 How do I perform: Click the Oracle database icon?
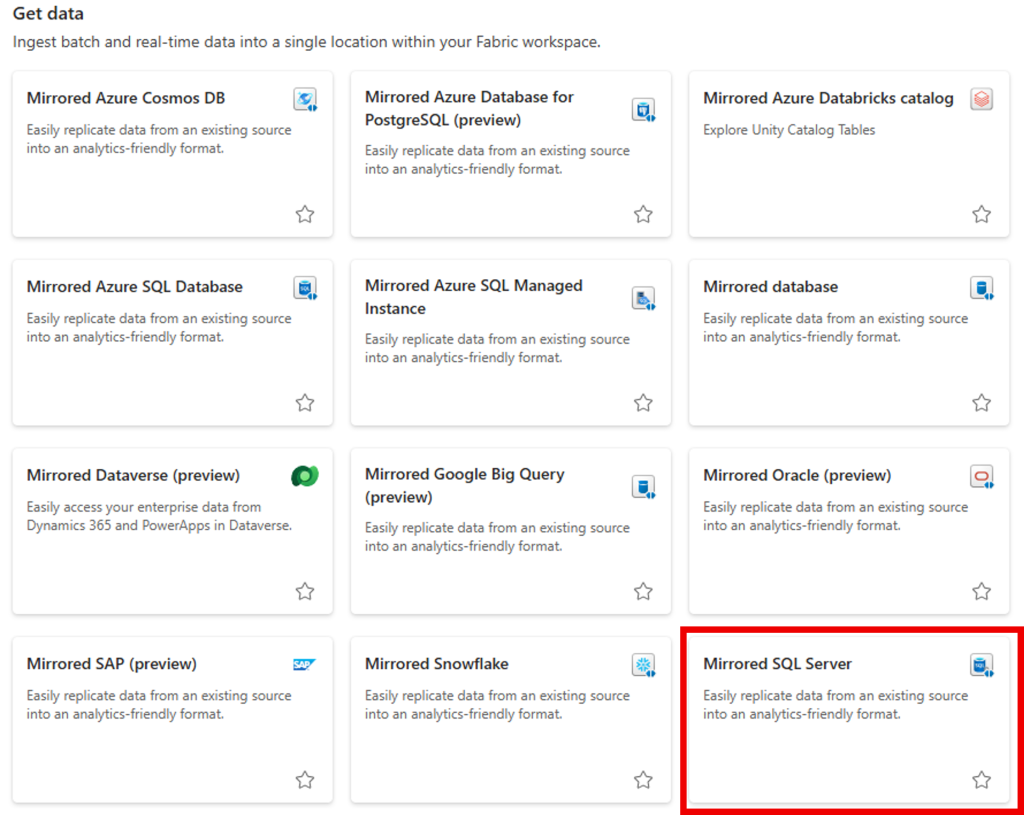pos(981,476)
